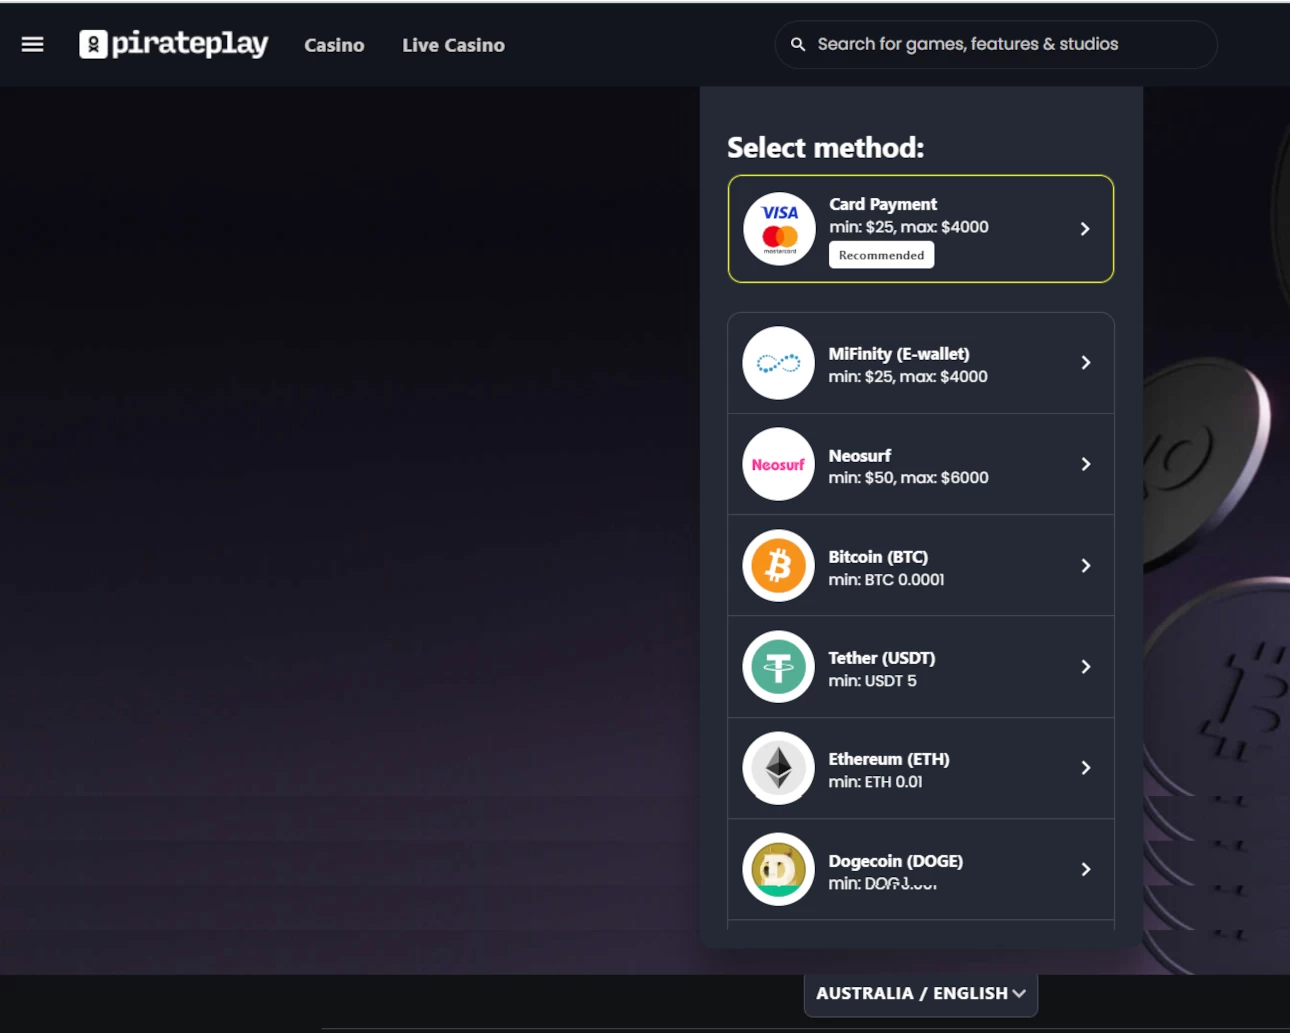Open the hamburger menu

(32, 44)
